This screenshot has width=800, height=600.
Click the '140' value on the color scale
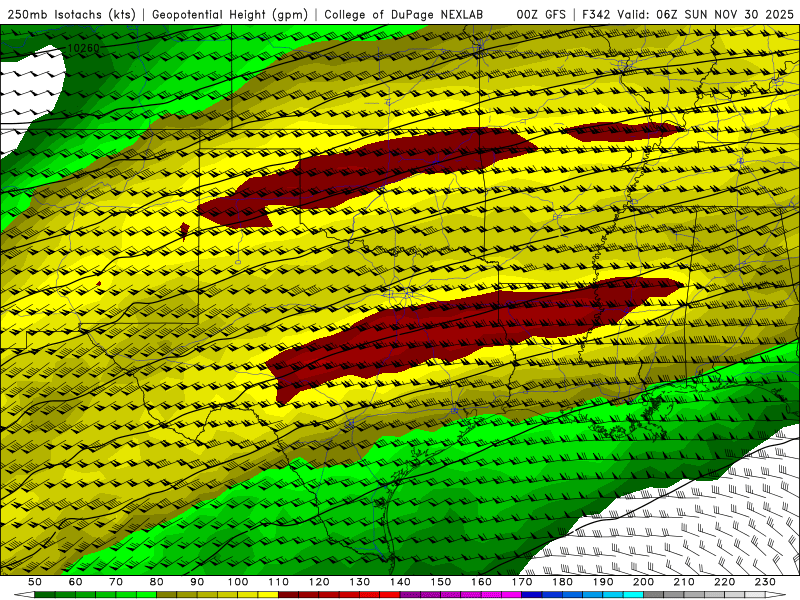[x=400, y=582]
